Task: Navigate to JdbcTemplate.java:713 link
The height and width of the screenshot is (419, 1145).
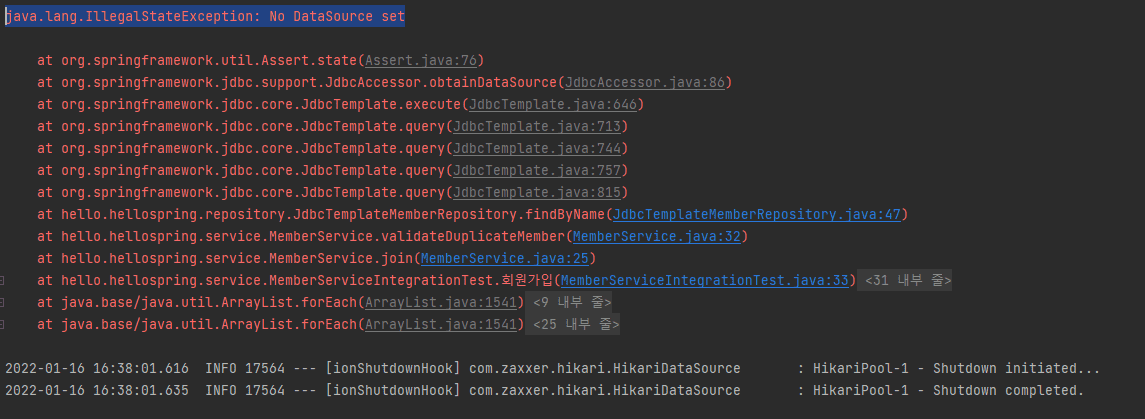Action: coord(538,127)
